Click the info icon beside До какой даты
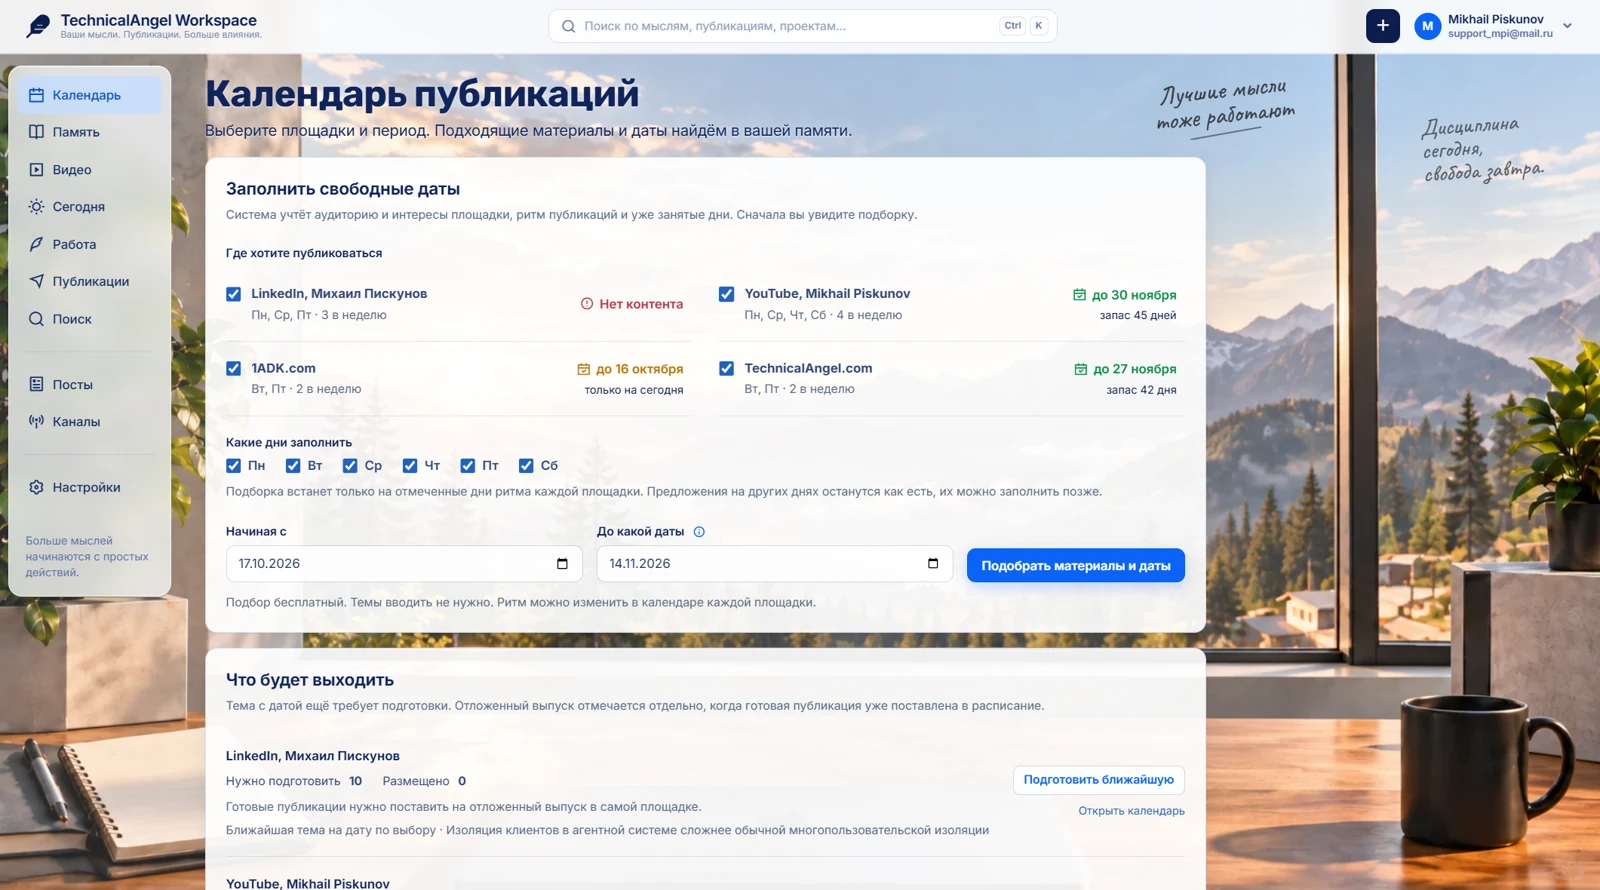 click(699, 532)
